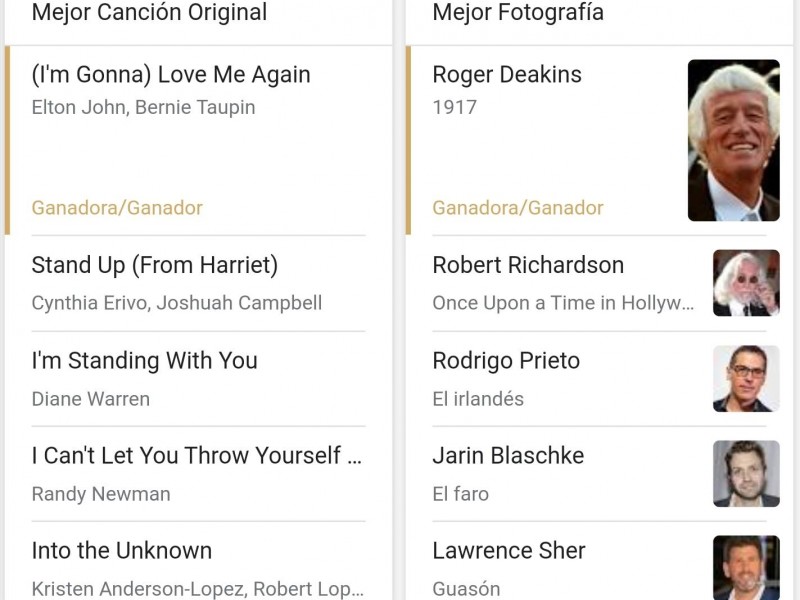Select the Lawrence Sher nominee name
The height and width of the screenshot is (600, 800).
click(509, 550)
